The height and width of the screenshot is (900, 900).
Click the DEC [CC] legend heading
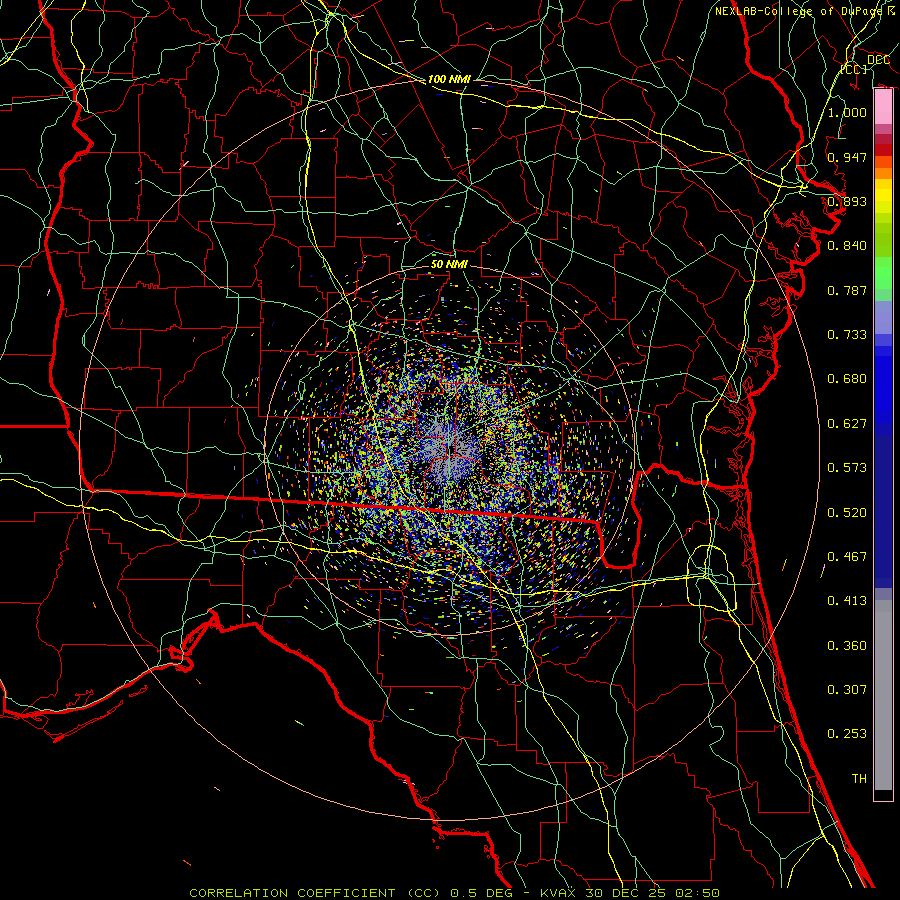pyautogui.click(x=866, y=64)
